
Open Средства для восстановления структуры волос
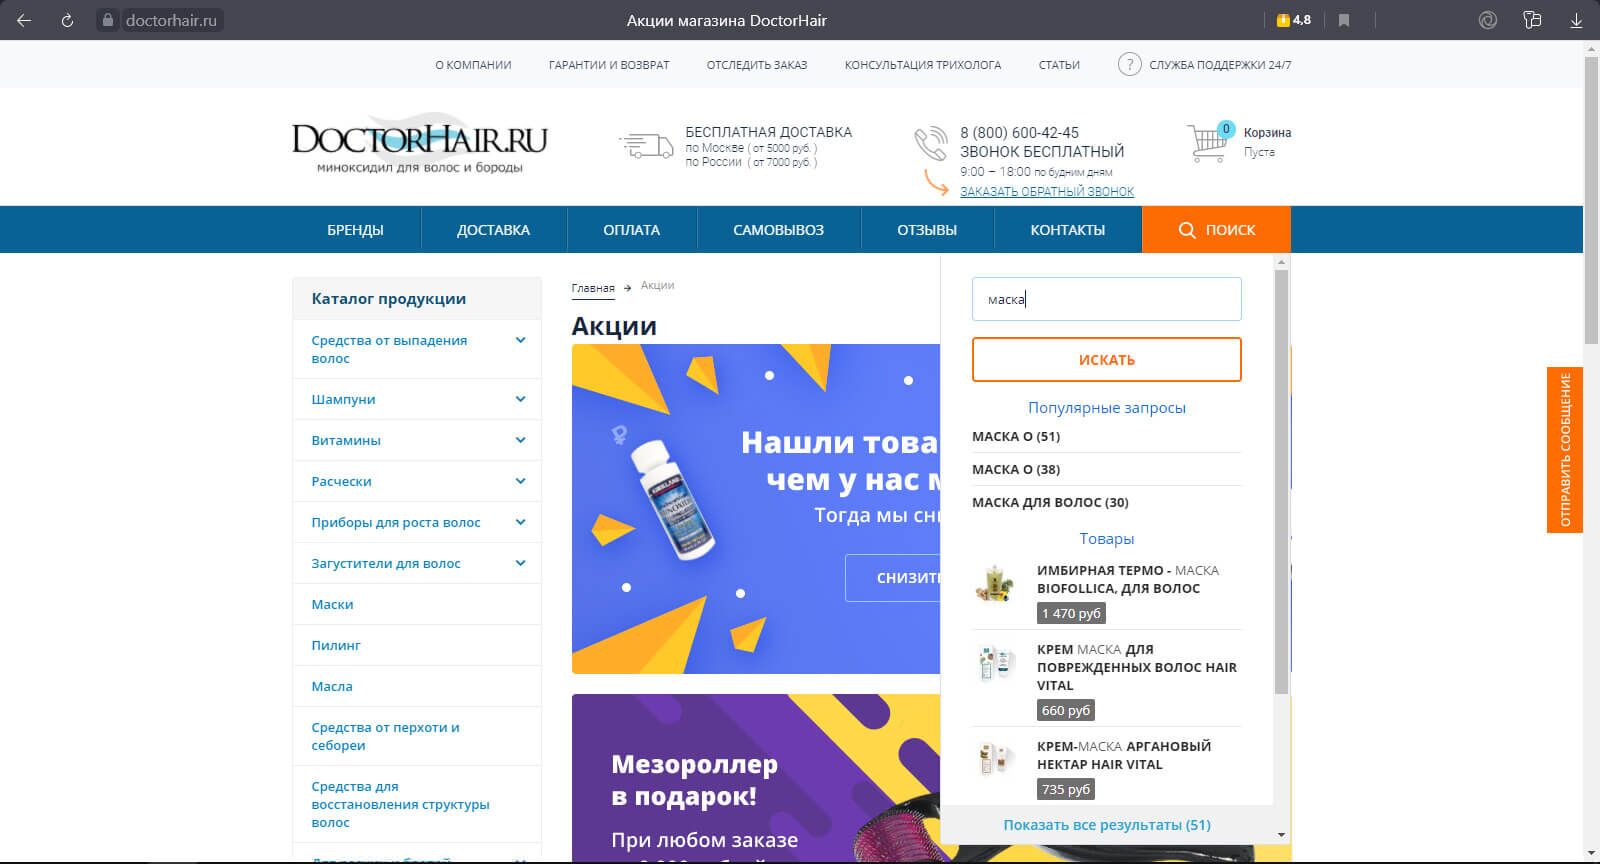point(400,804)
